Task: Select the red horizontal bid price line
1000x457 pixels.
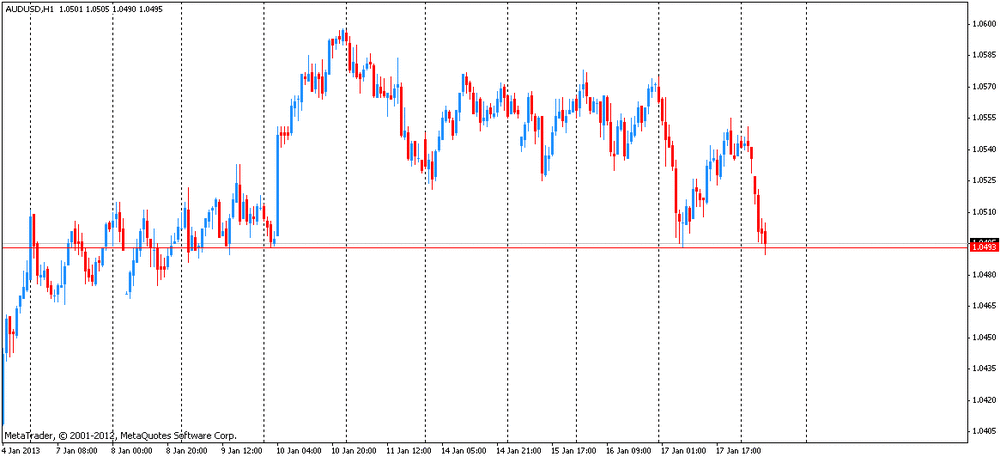Action: point(500,248)
